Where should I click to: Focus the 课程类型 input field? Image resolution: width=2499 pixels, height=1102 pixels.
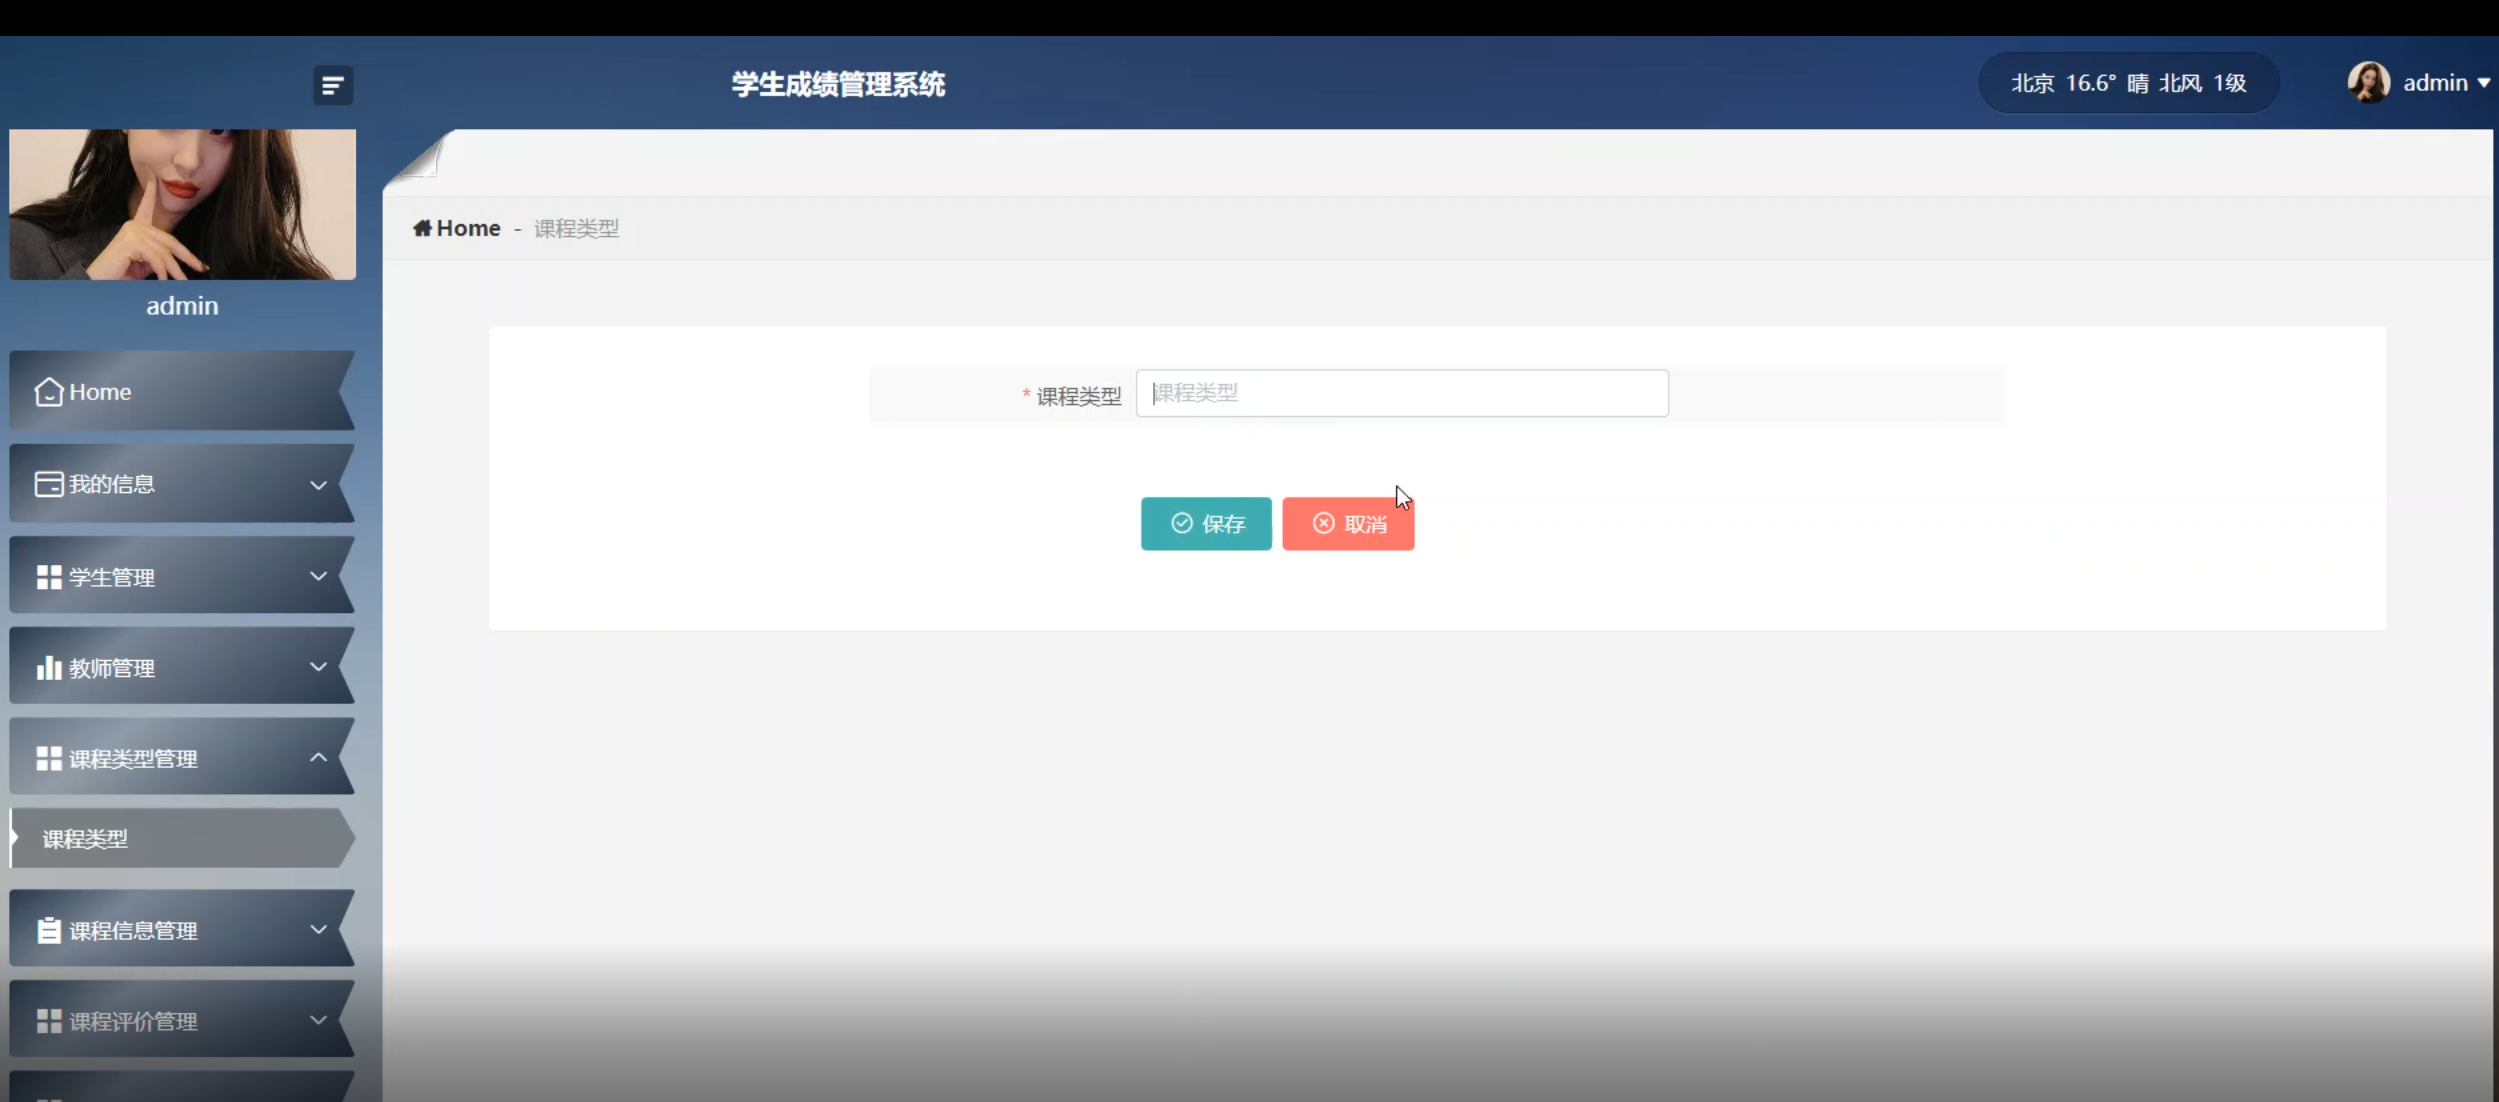pos(1402,393)
